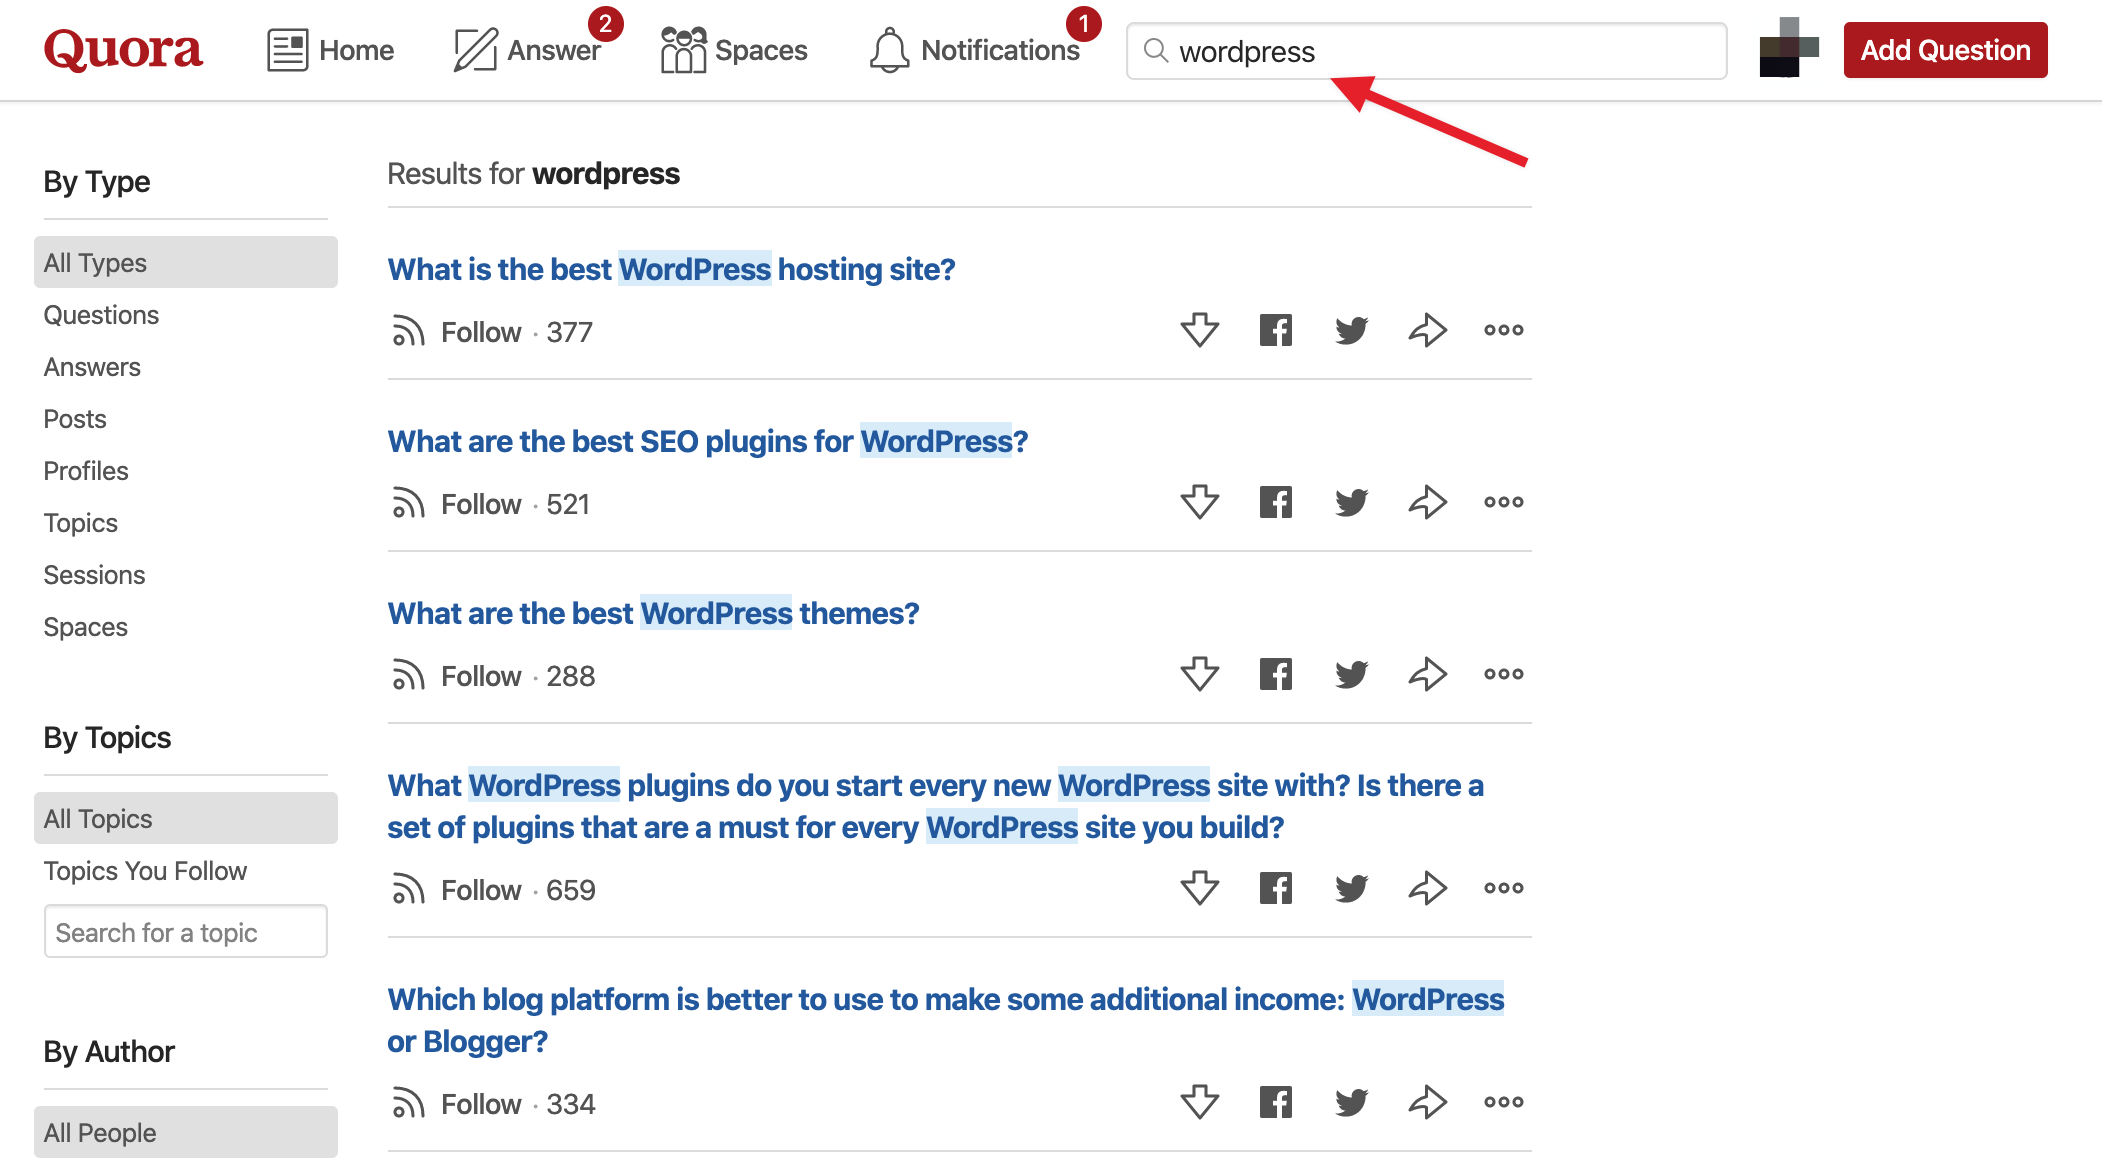Downvote the WordPress hosting site question
2102x1166 pixels.
click(x=1199, y=330)
